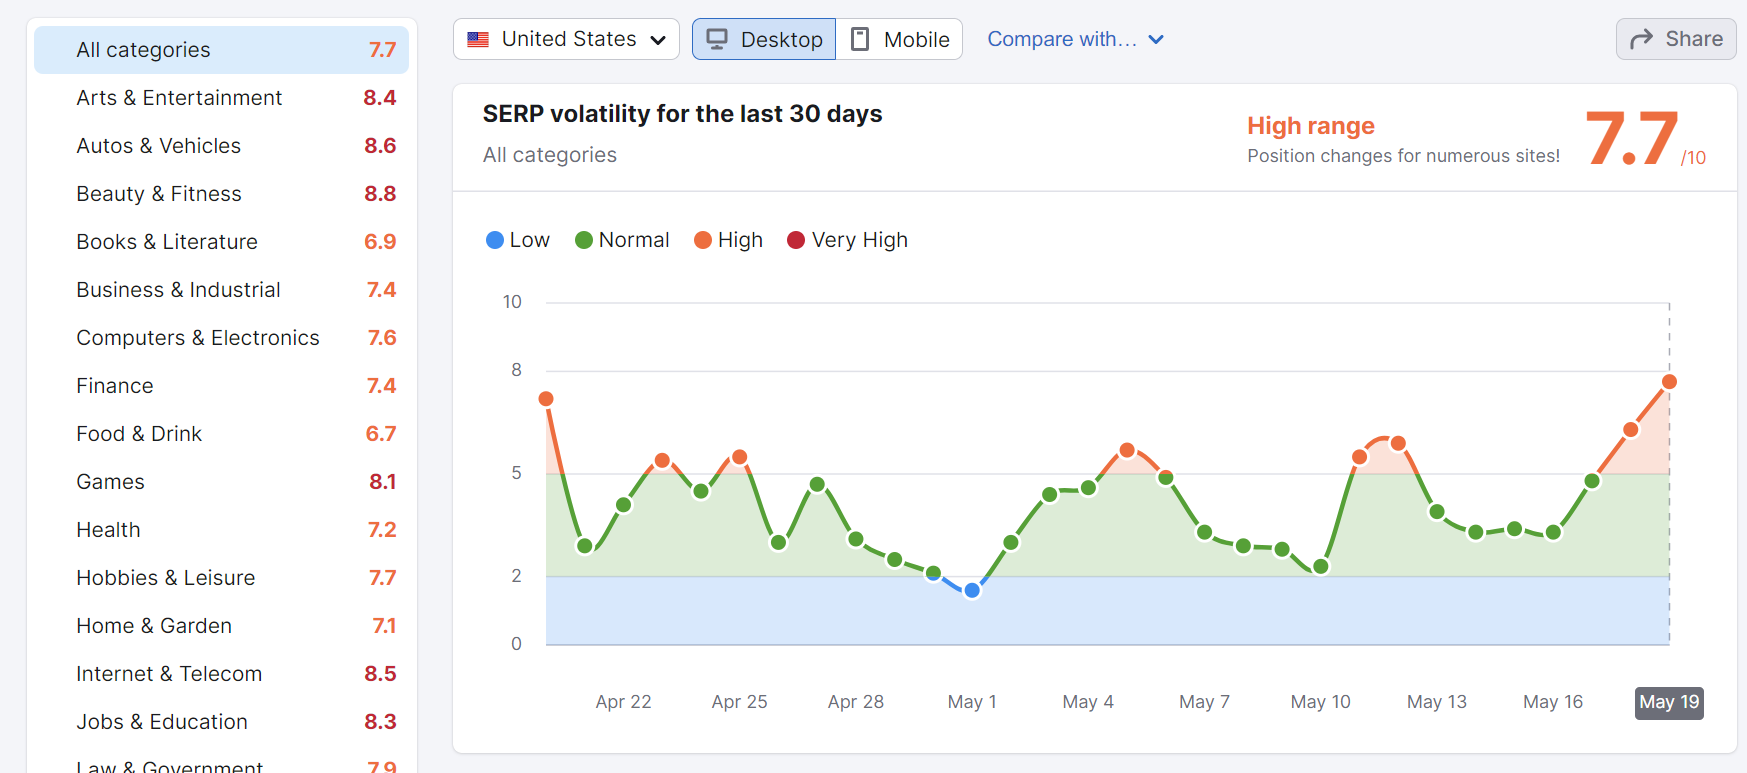Select the Arts & Entertainment category
The width and height of the screenshot is (1747, 773).
click(221, 98)
